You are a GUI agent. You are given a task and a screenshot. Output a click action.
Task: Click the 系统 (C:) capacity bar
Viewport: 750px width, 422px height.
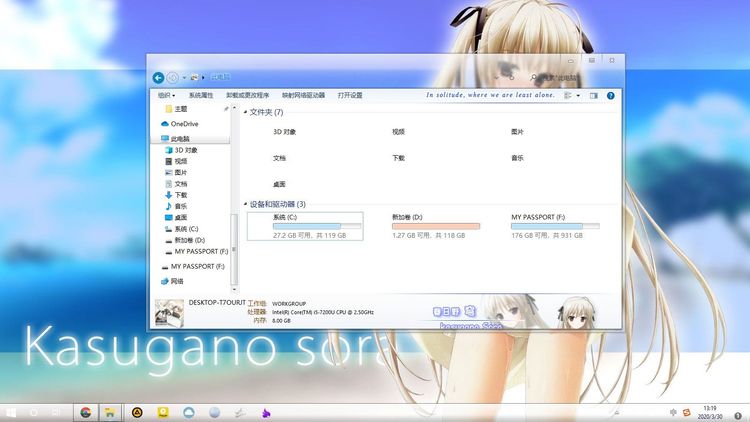(x=317, y=226)
